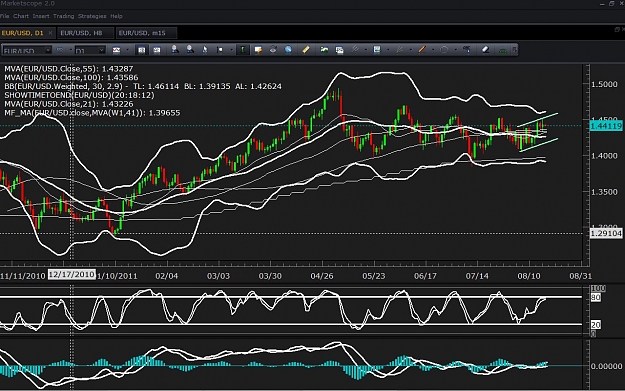Screen dimensions: 625x391
Task: Click the 04/26 date on time axis
Action: coord(322,276)
